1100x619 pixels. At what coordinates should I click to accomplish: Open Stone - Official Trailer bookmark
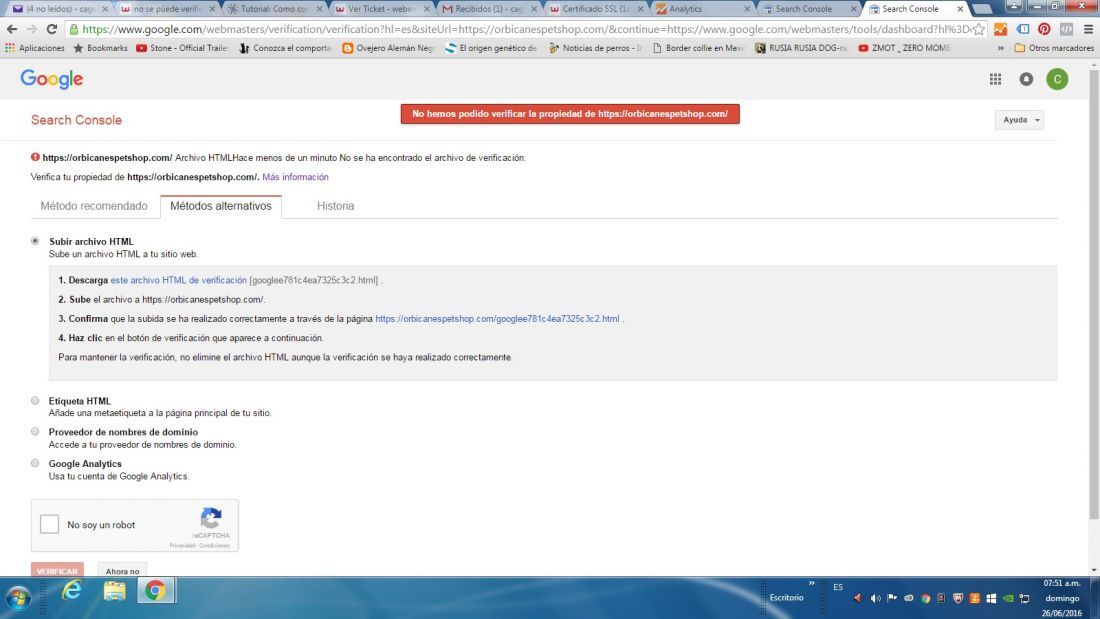pos(182,48)
